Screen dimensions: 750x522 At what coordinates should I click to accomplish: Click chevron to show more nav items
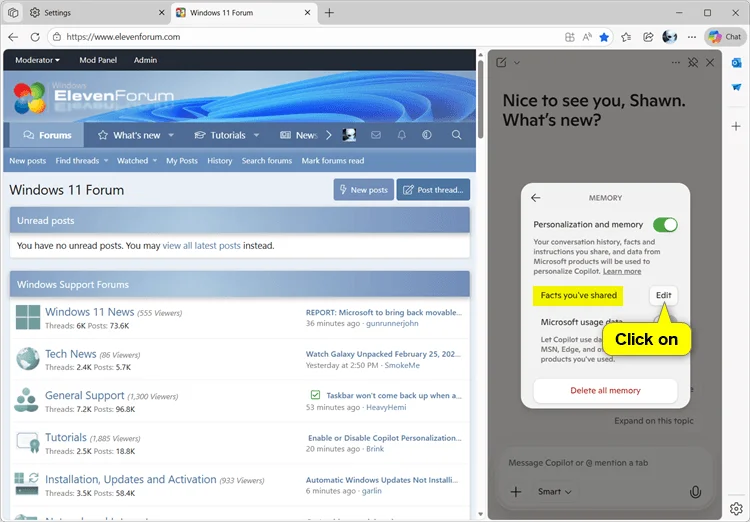pyautogui.click(x=329, y=135)
